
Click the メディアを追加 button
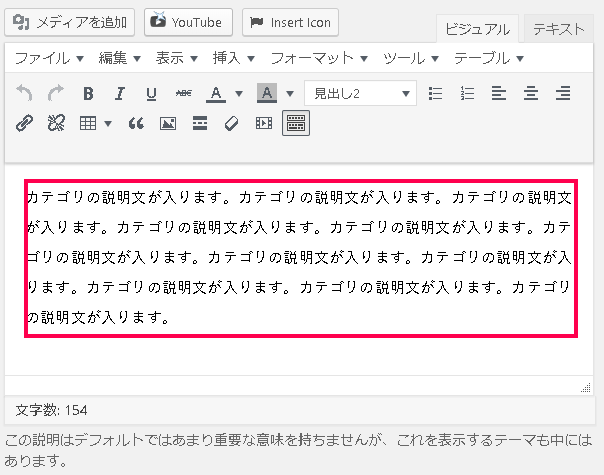coord(70,21)
